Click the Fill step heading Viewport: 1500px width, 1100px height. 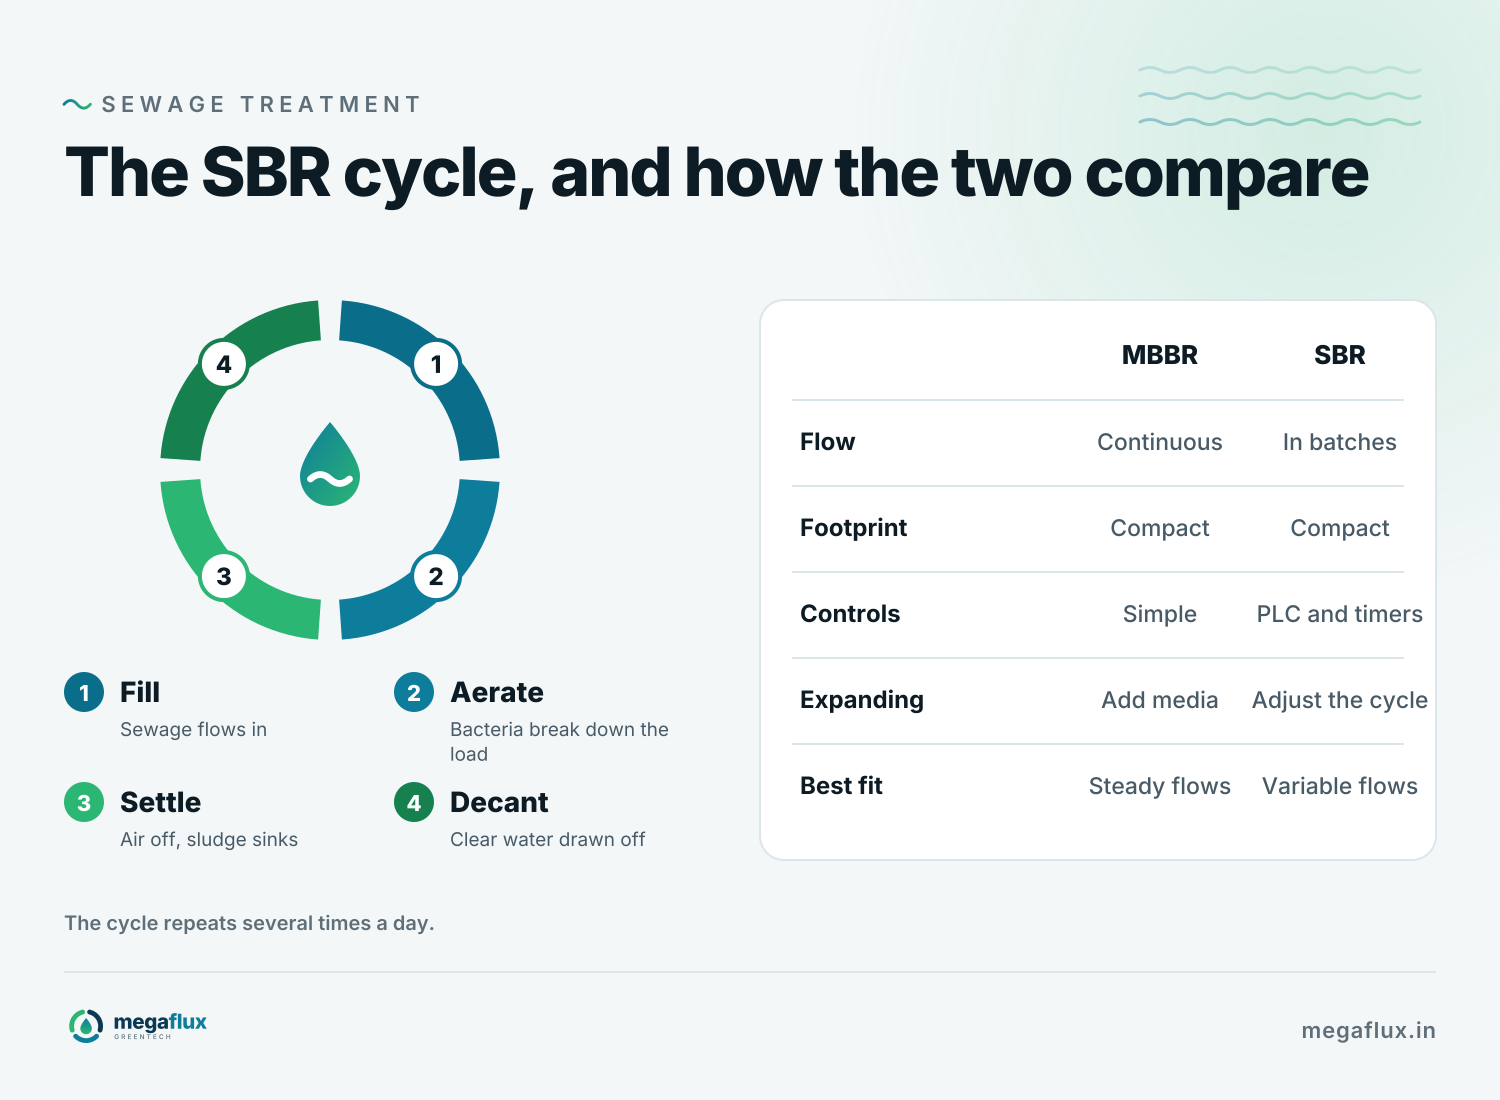pos(140,692)
